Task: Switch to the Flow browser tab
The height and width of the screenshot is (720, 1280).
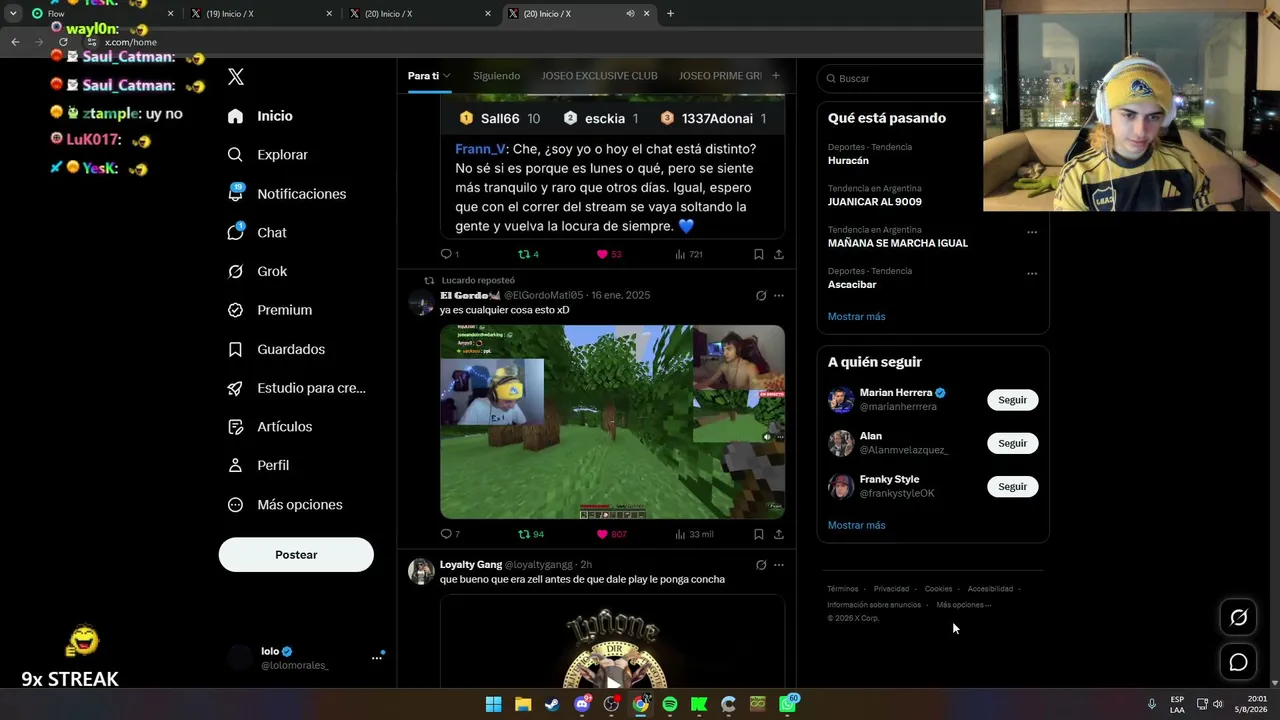Action: pos(102,14)
